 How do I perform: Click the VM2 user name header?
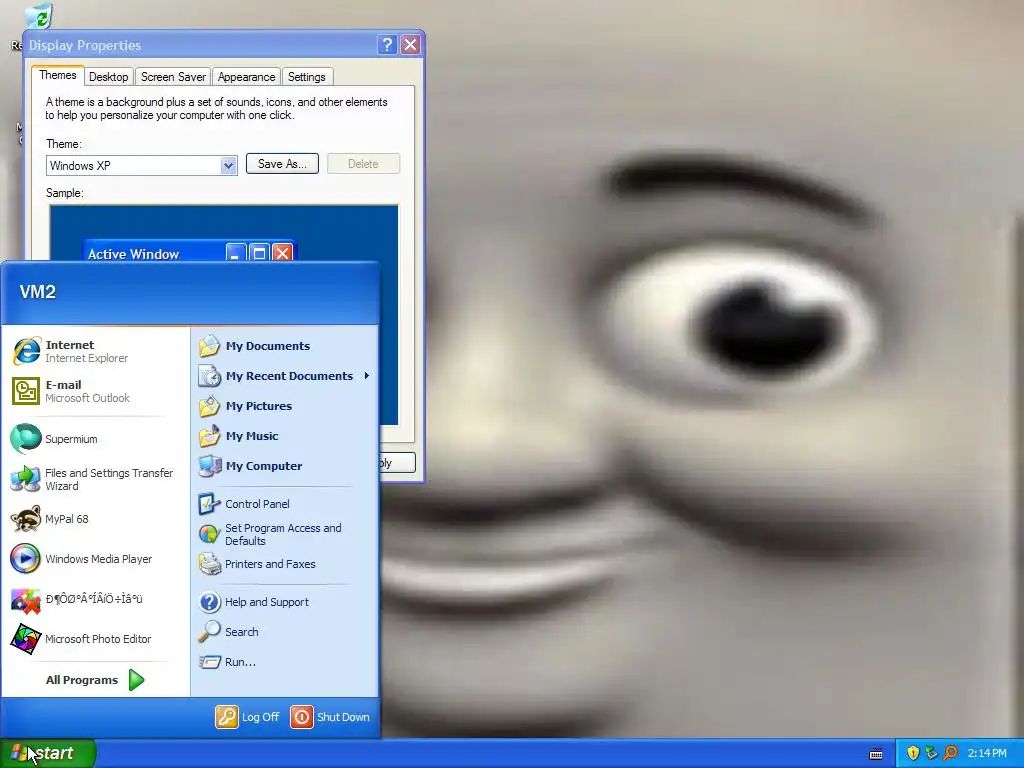click(x=38, y=292)
